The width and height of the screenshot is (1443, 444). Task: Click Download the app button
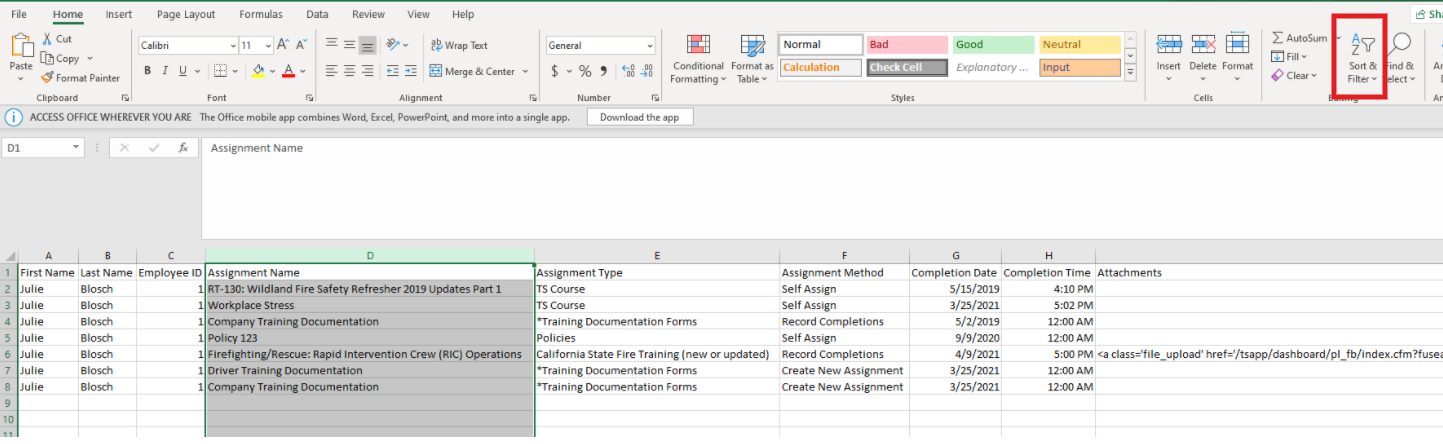tap(640, 117)
